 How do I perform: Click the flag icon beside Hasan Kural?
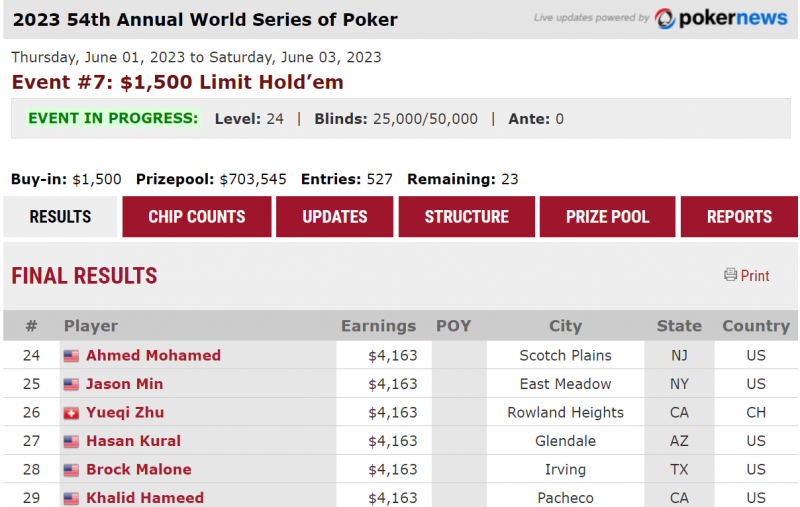point(71,442)
